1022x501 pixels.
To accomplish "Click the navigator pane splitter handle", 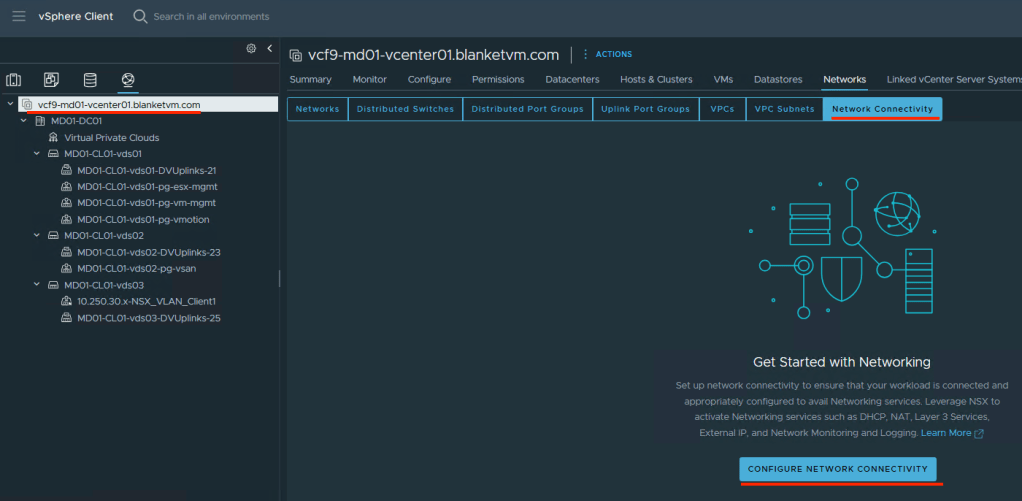I will pyautogui.click(x=280, y=279).
